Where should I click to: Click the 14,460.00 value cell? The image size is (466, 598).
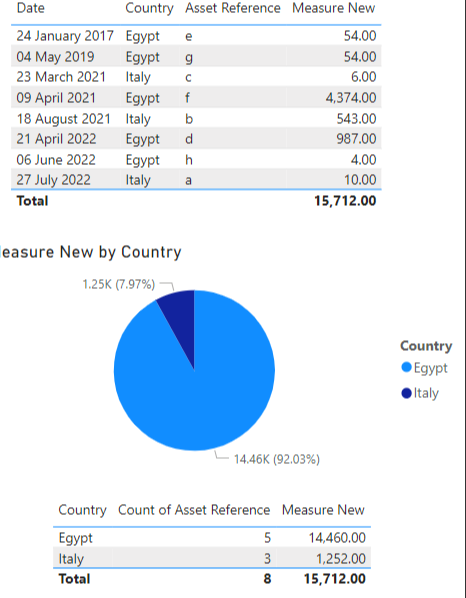(x=337, y=538)
